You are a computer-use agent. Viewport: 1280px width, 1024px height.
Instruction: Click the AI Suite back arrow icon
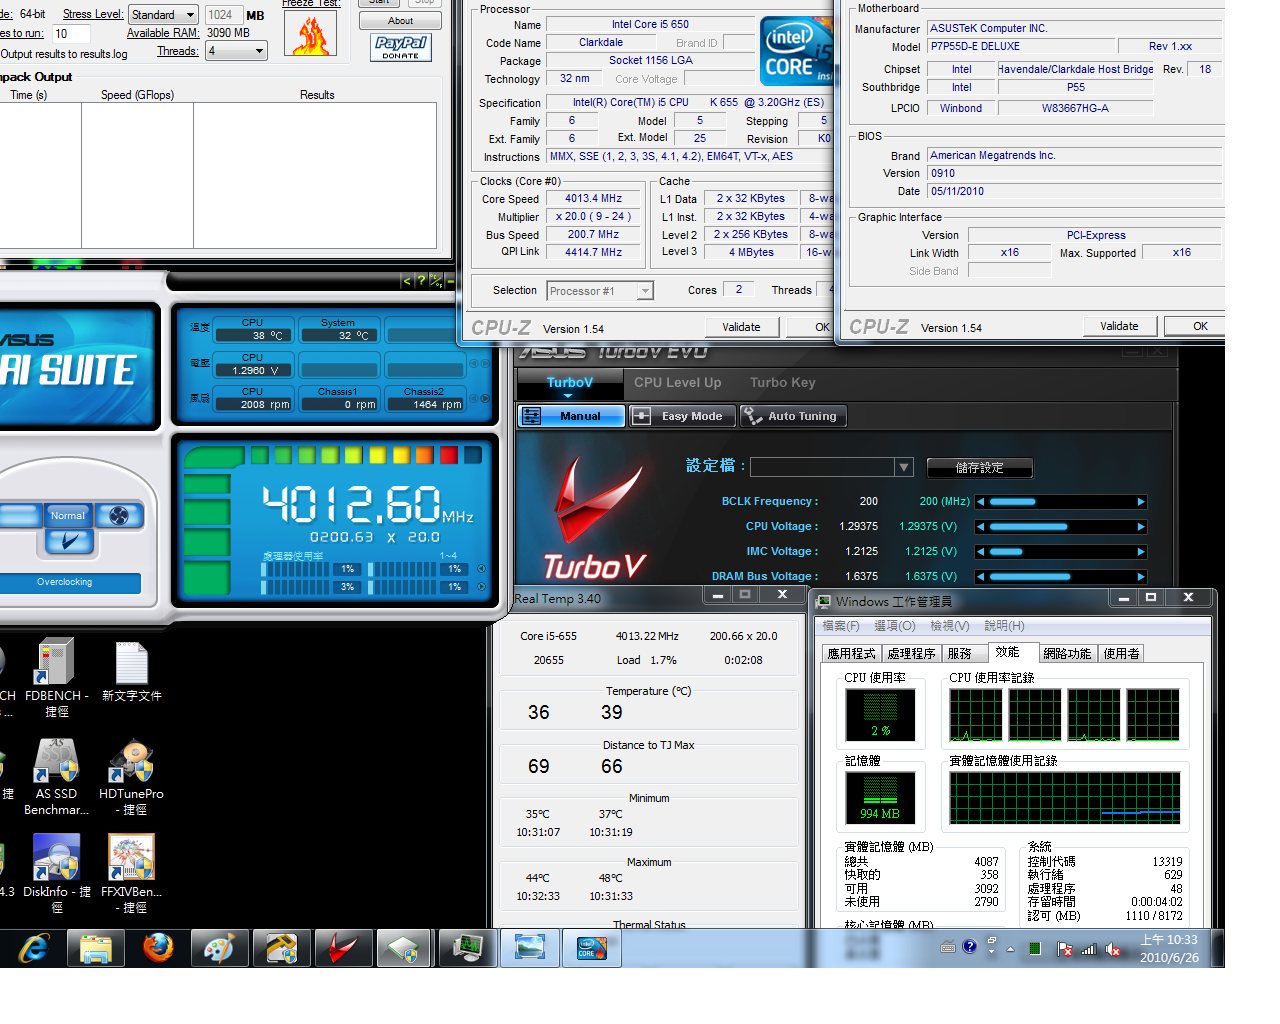click(x=406, y=281)
